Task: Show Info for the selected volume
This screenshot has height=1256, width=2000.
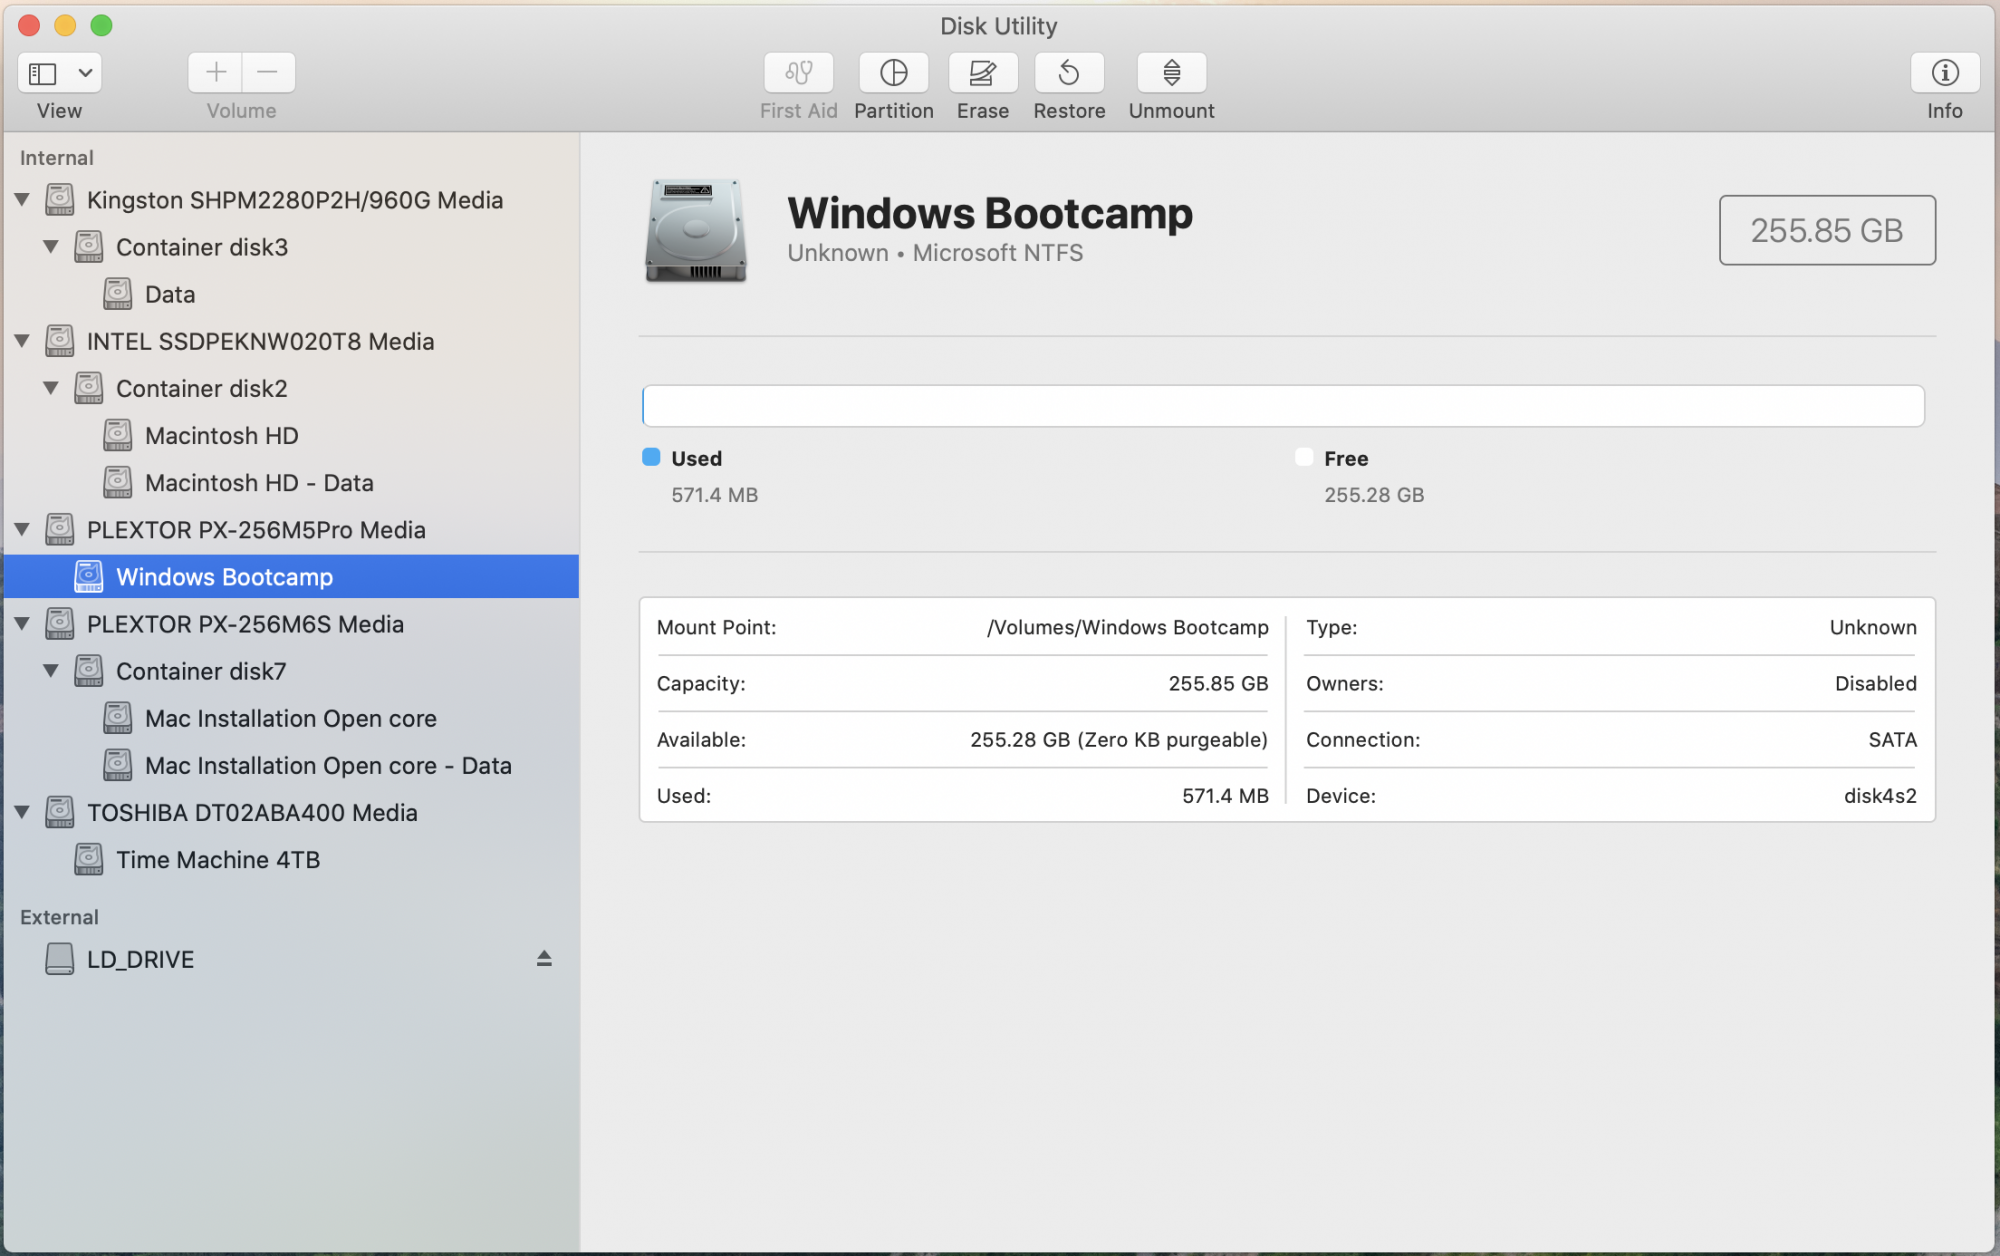Action: (1944, 72)
